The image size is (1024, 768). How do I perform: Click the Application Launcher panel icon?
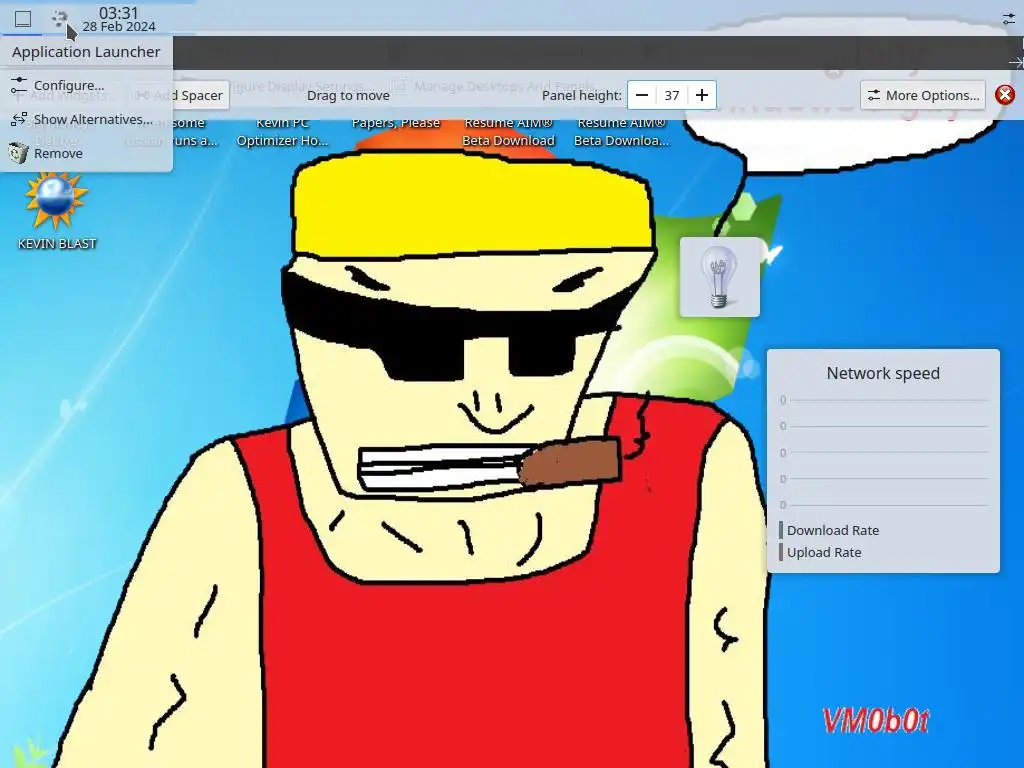click(x=23, y=19)
